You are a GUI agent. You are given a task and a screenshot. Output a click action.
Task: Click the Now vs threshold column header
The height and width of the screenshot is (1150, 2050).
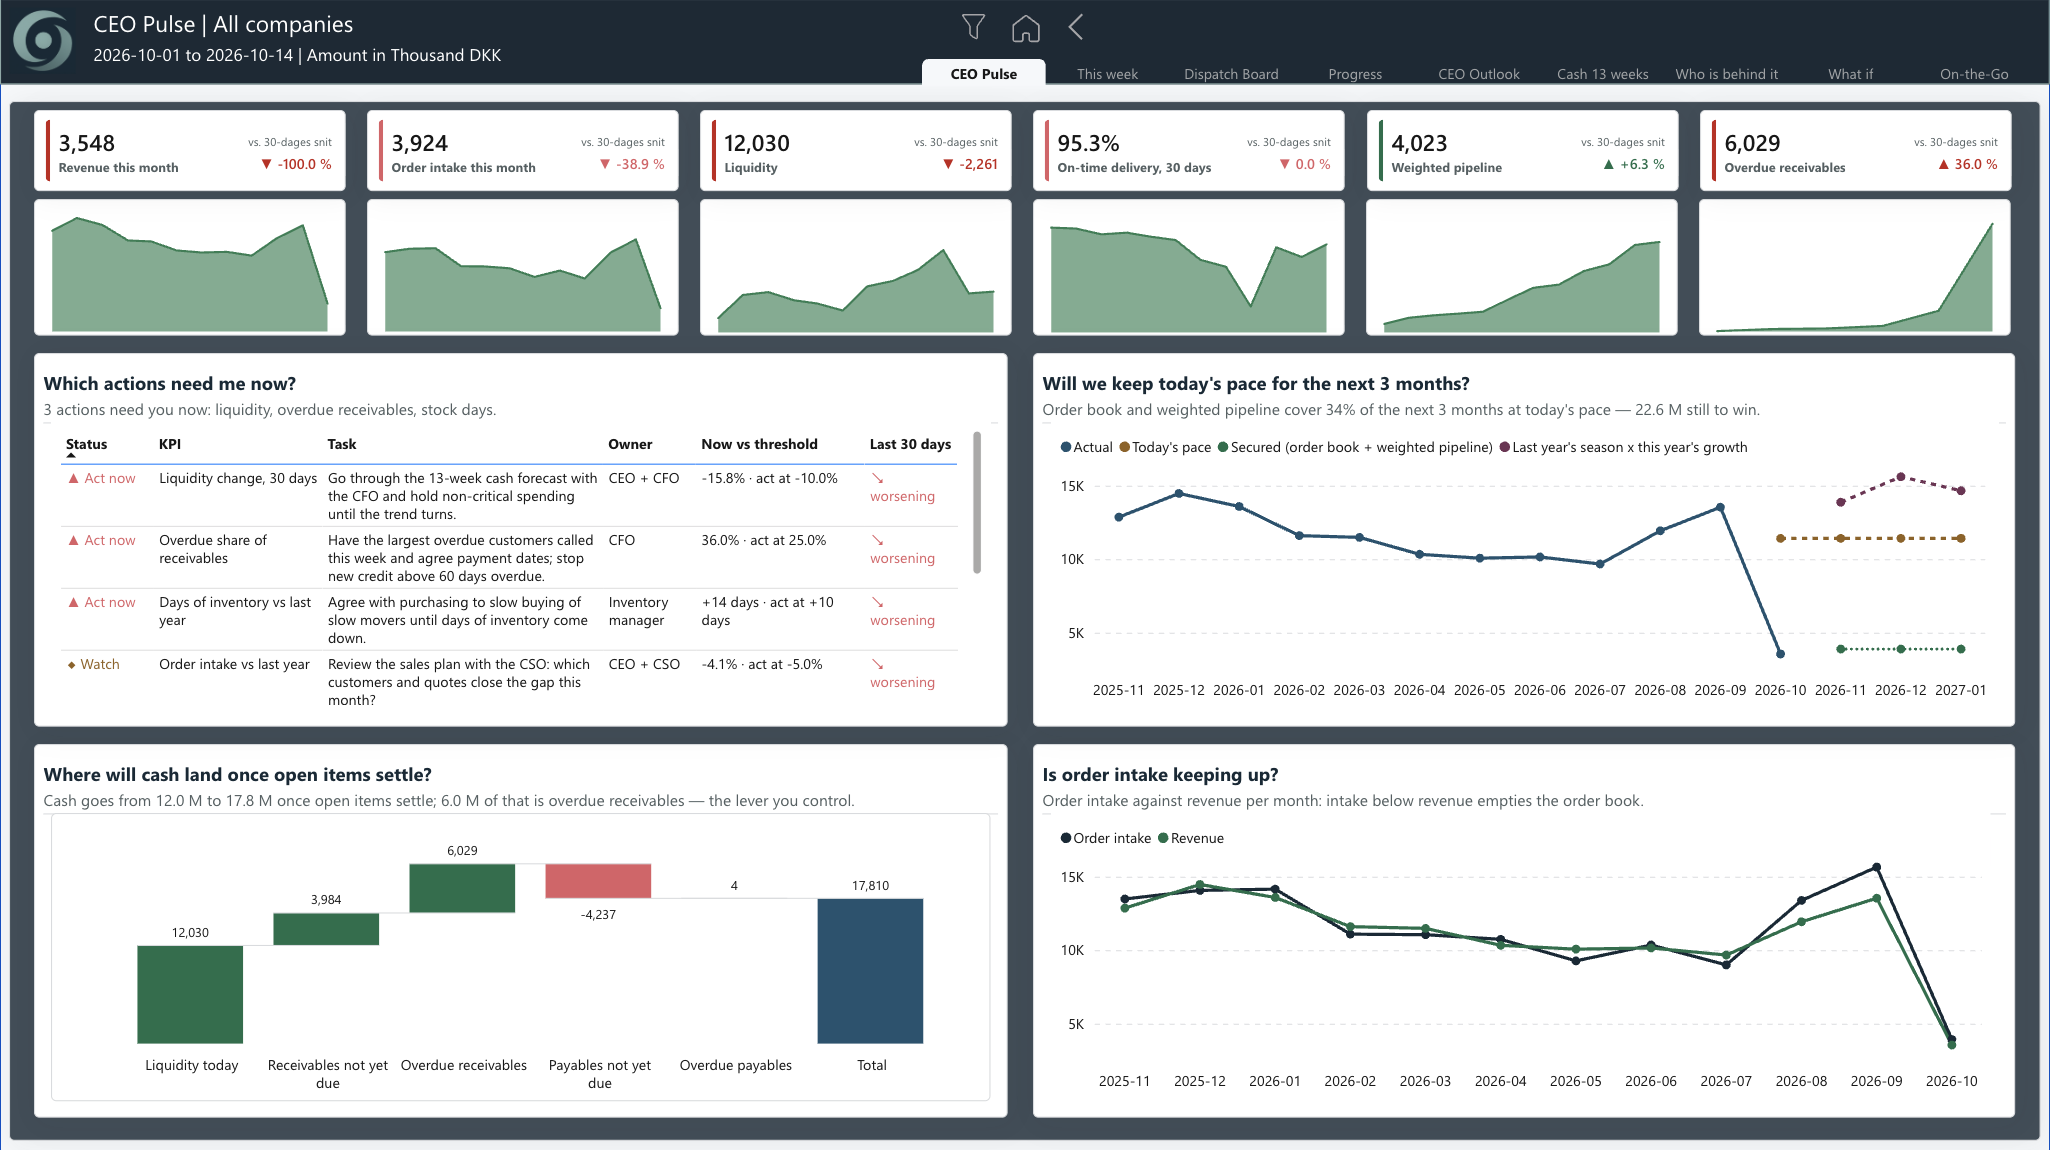tap(759, 444)
